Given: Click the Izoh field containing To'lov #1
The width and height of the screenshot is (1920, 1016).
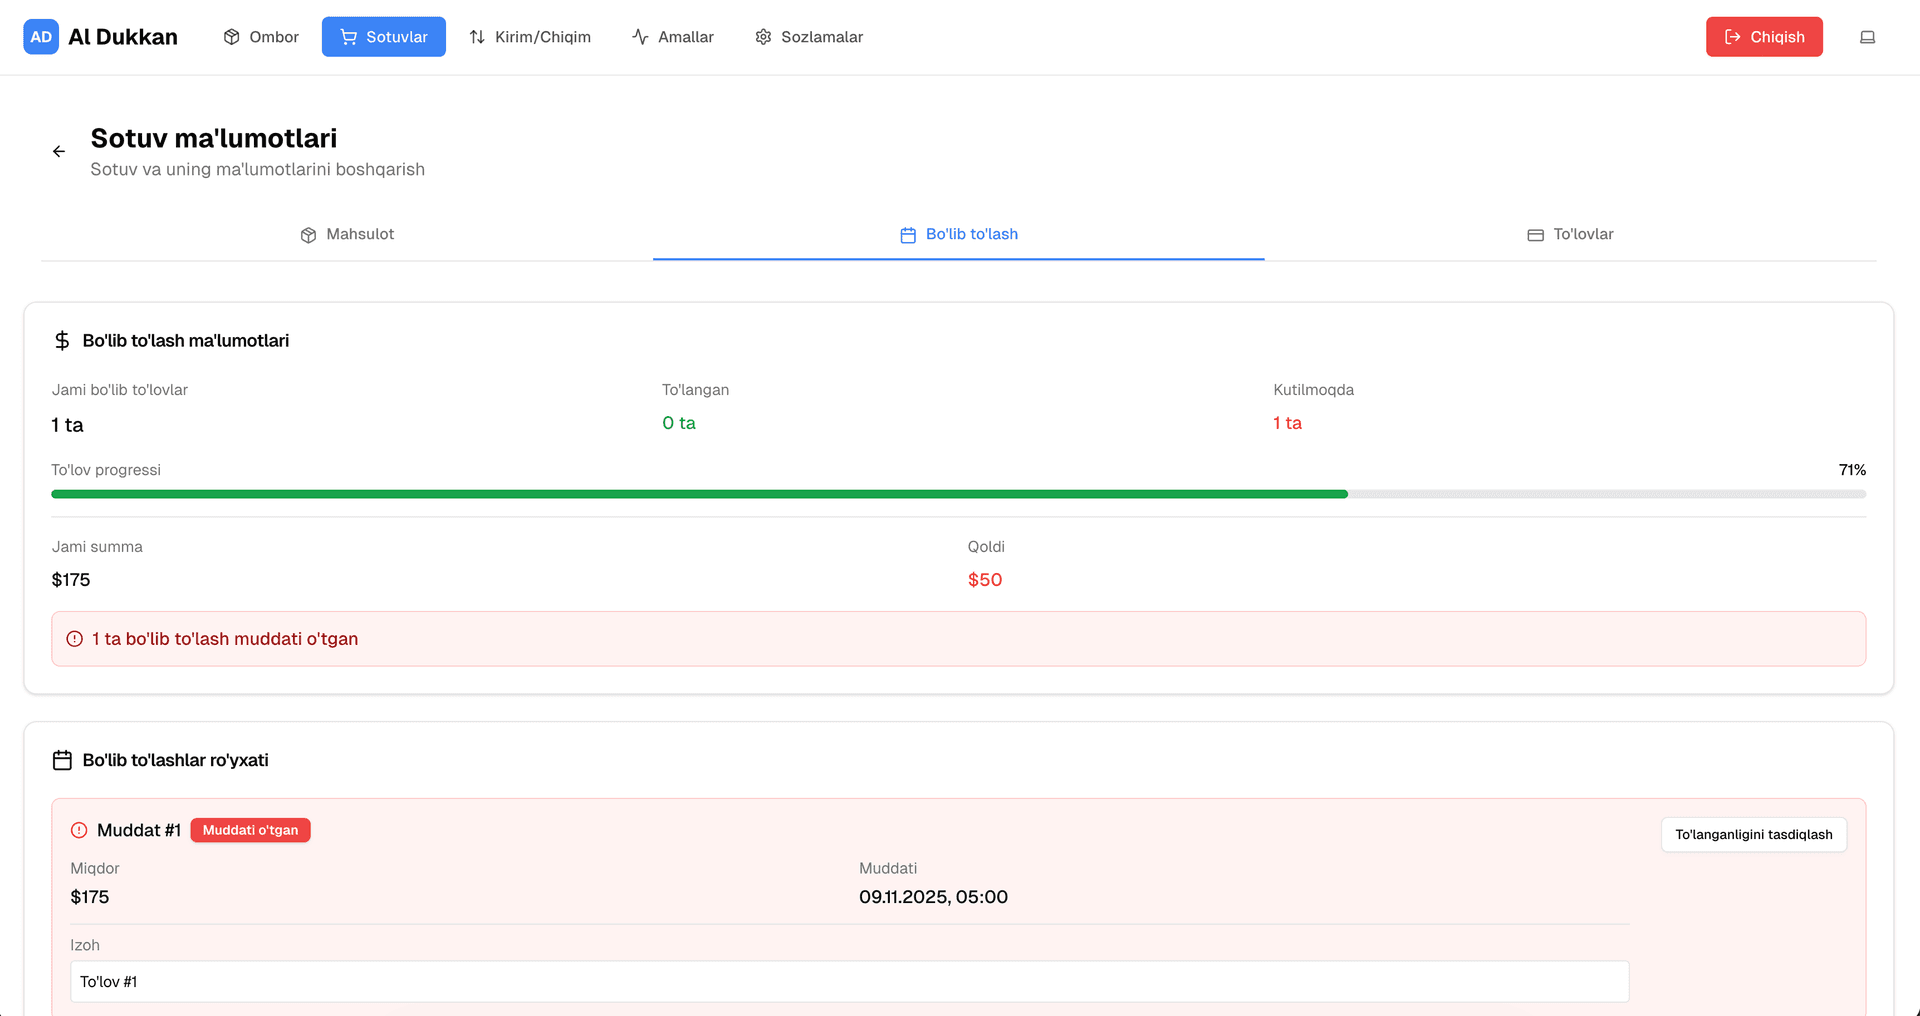Looking at the screenshot, I should 848,982.
